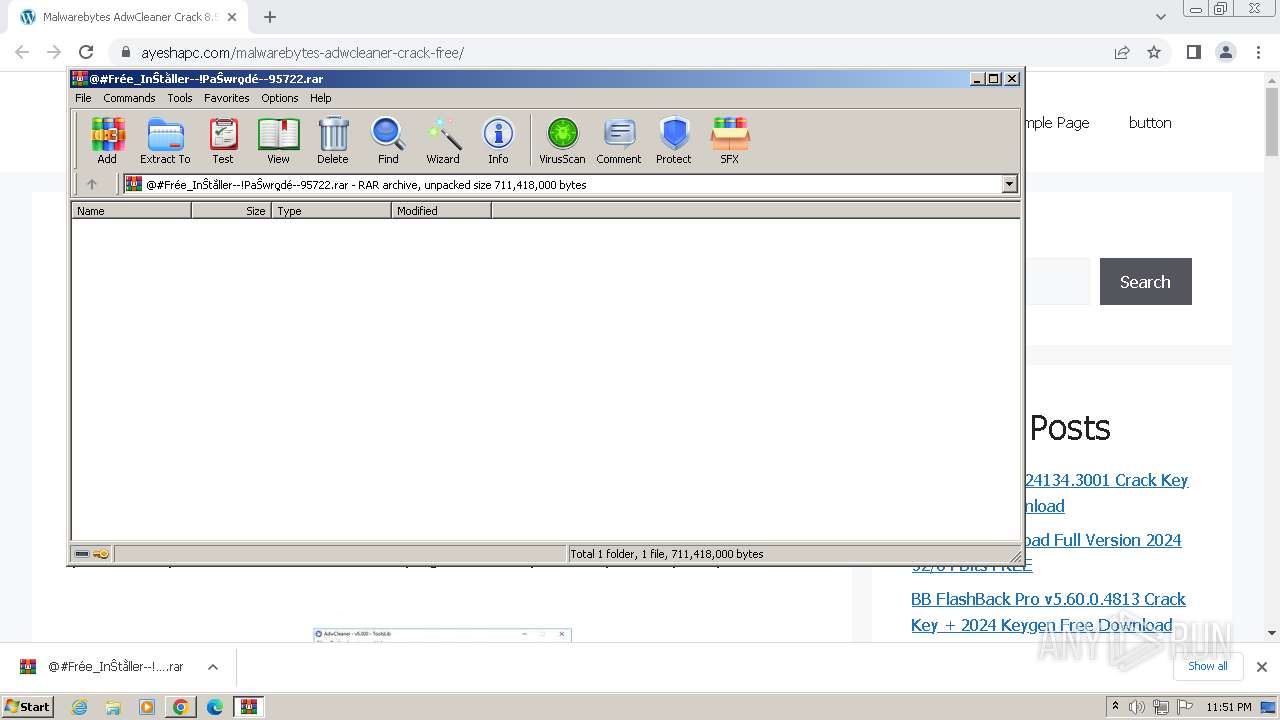Click the Delete trash can icon
Image resolution: width=1280 pixels, height=720 pixels.
[x=333, y=140]
